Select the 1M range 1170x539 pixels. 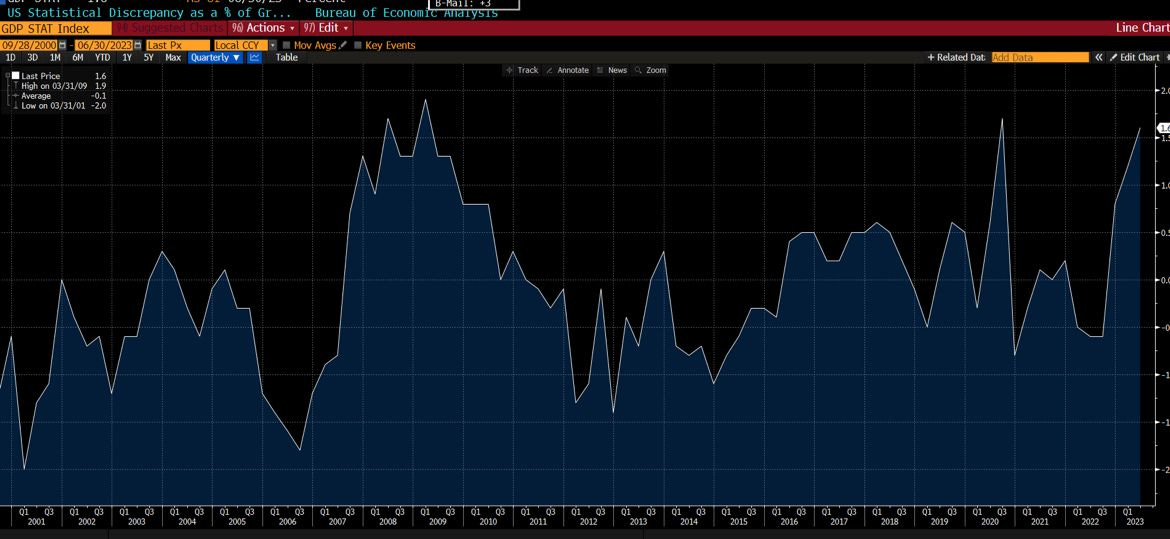(55, 57)
